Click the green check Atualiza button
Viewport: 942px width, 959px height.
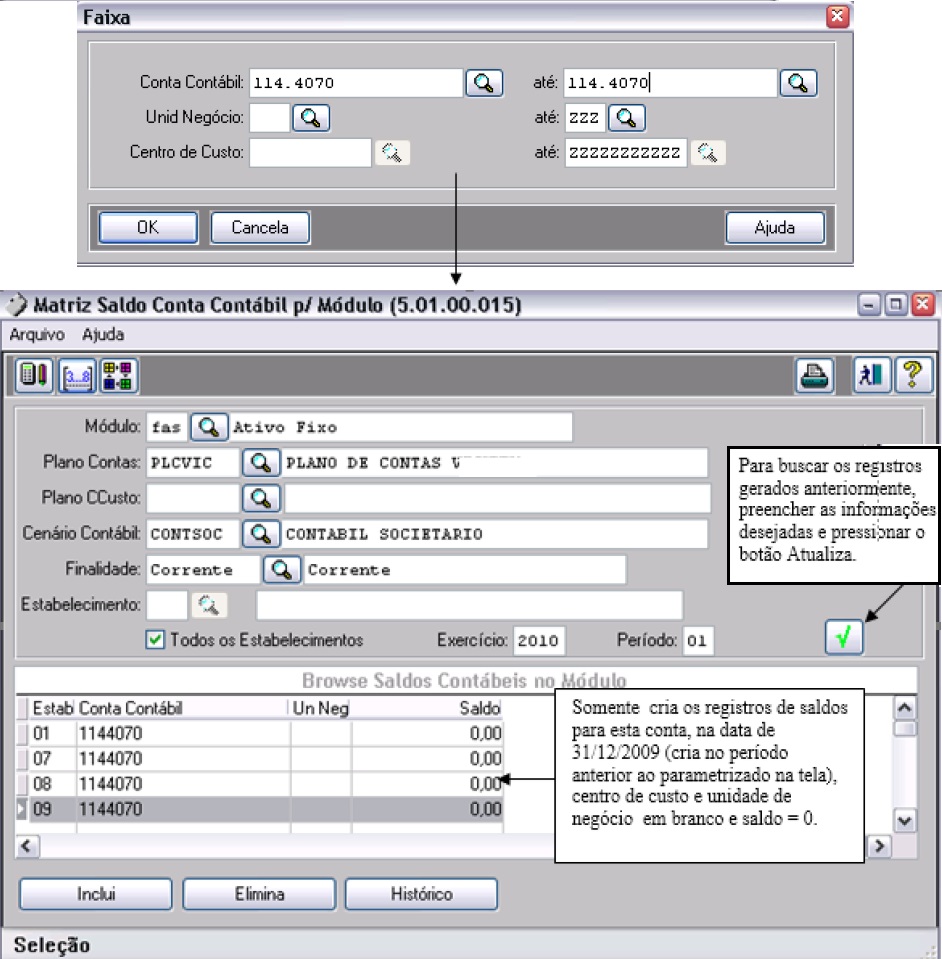click(844, 637)
